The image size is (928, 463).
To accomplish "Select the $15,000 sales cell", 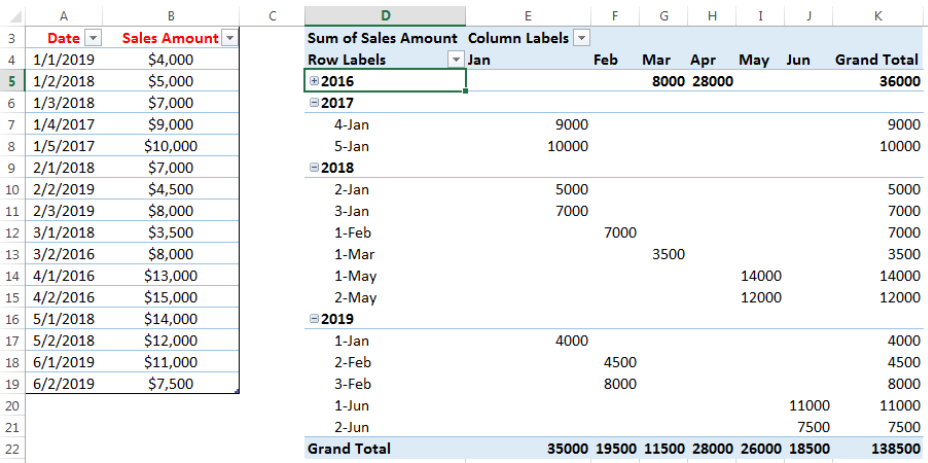I will pos(170,297).
